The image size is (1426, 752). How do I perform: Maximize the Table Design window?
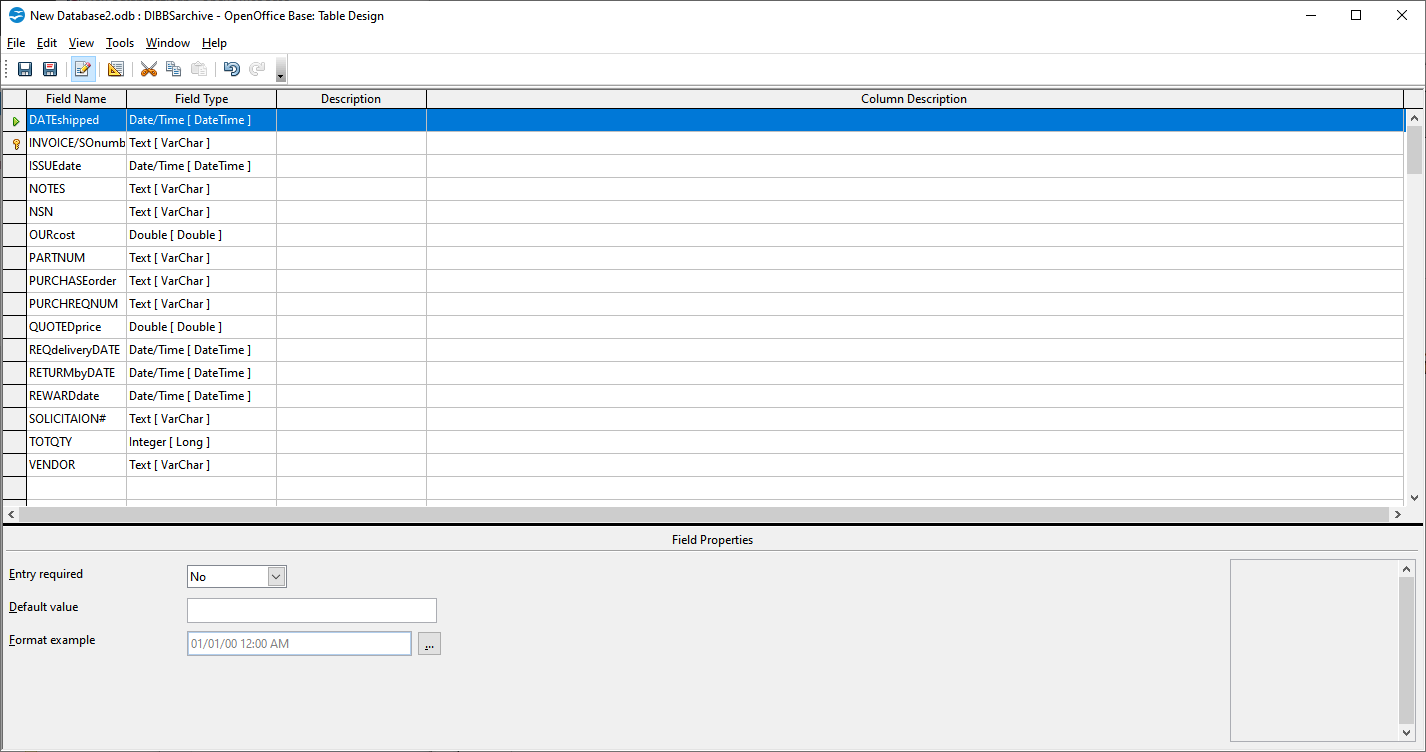(1356, 15)
